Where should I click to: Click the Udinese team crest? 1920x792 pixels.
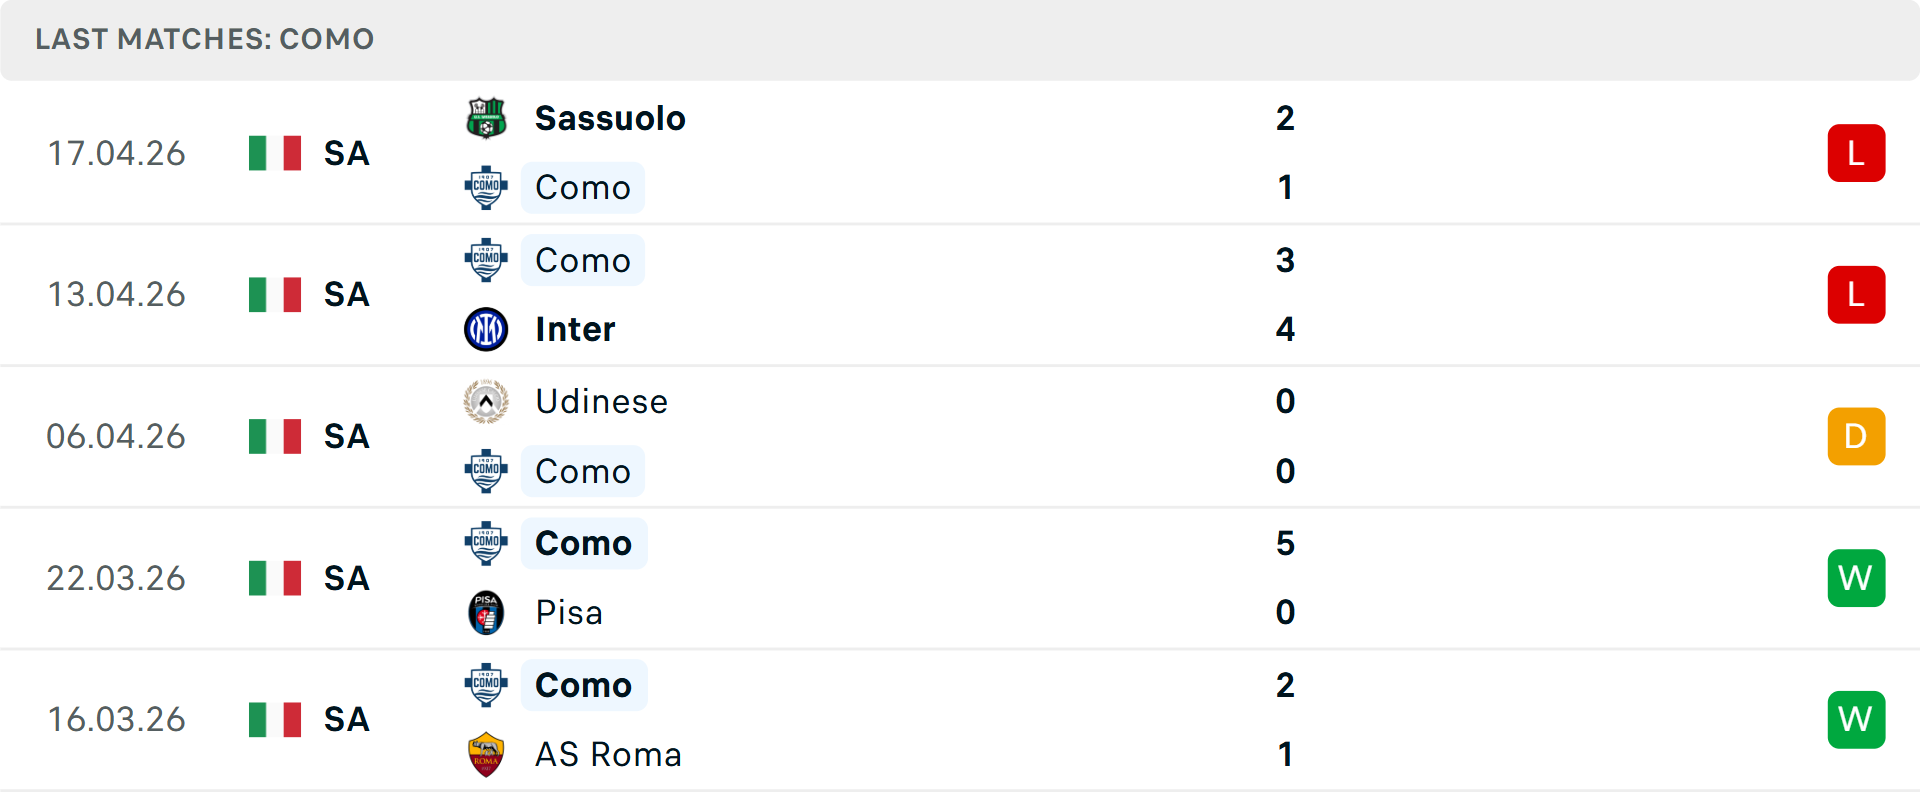point(486,402)
